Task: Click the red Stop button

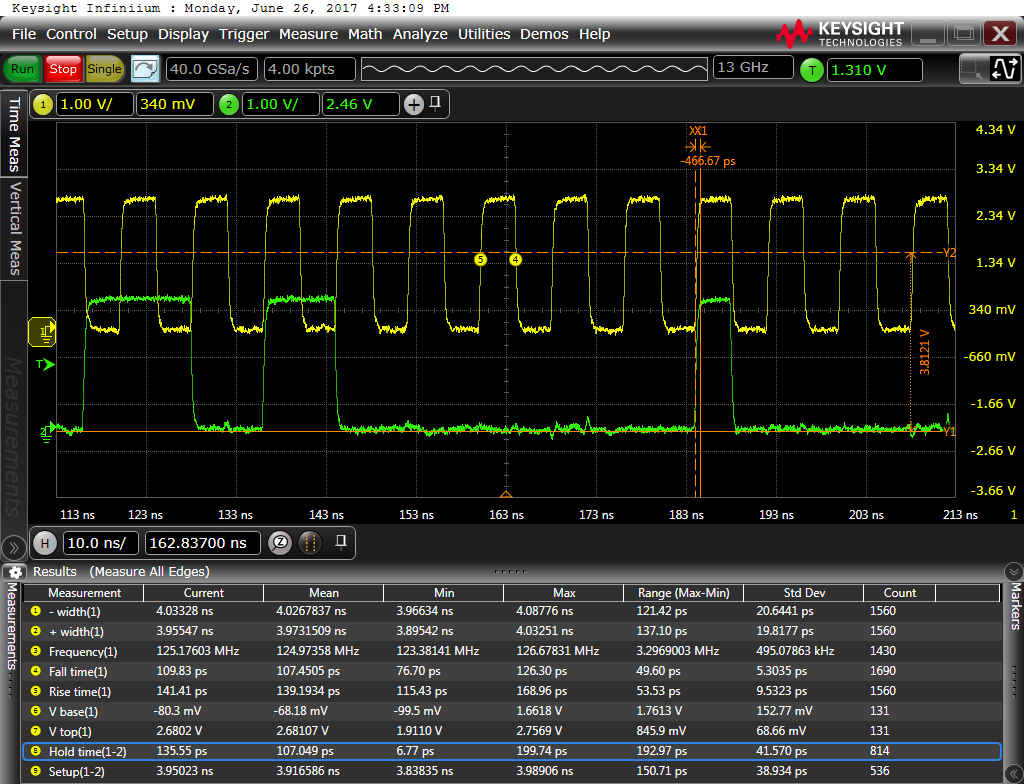Action: pos(63,69)
